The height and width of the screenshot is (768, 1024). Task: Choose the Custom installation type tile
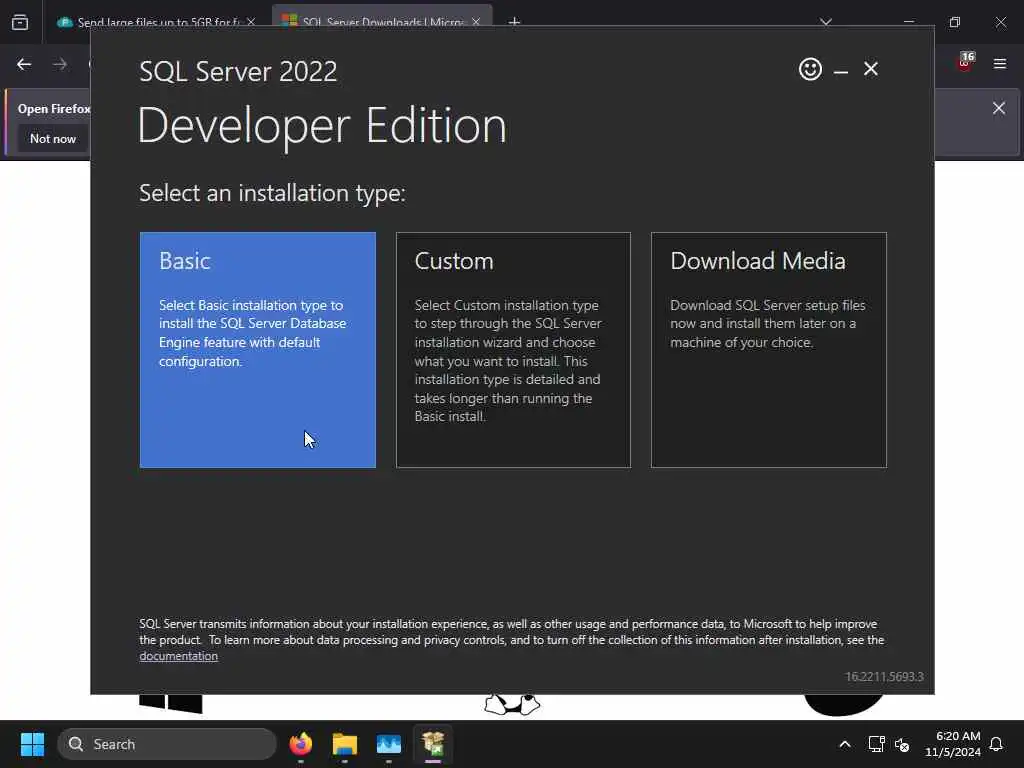click(513, 349)
